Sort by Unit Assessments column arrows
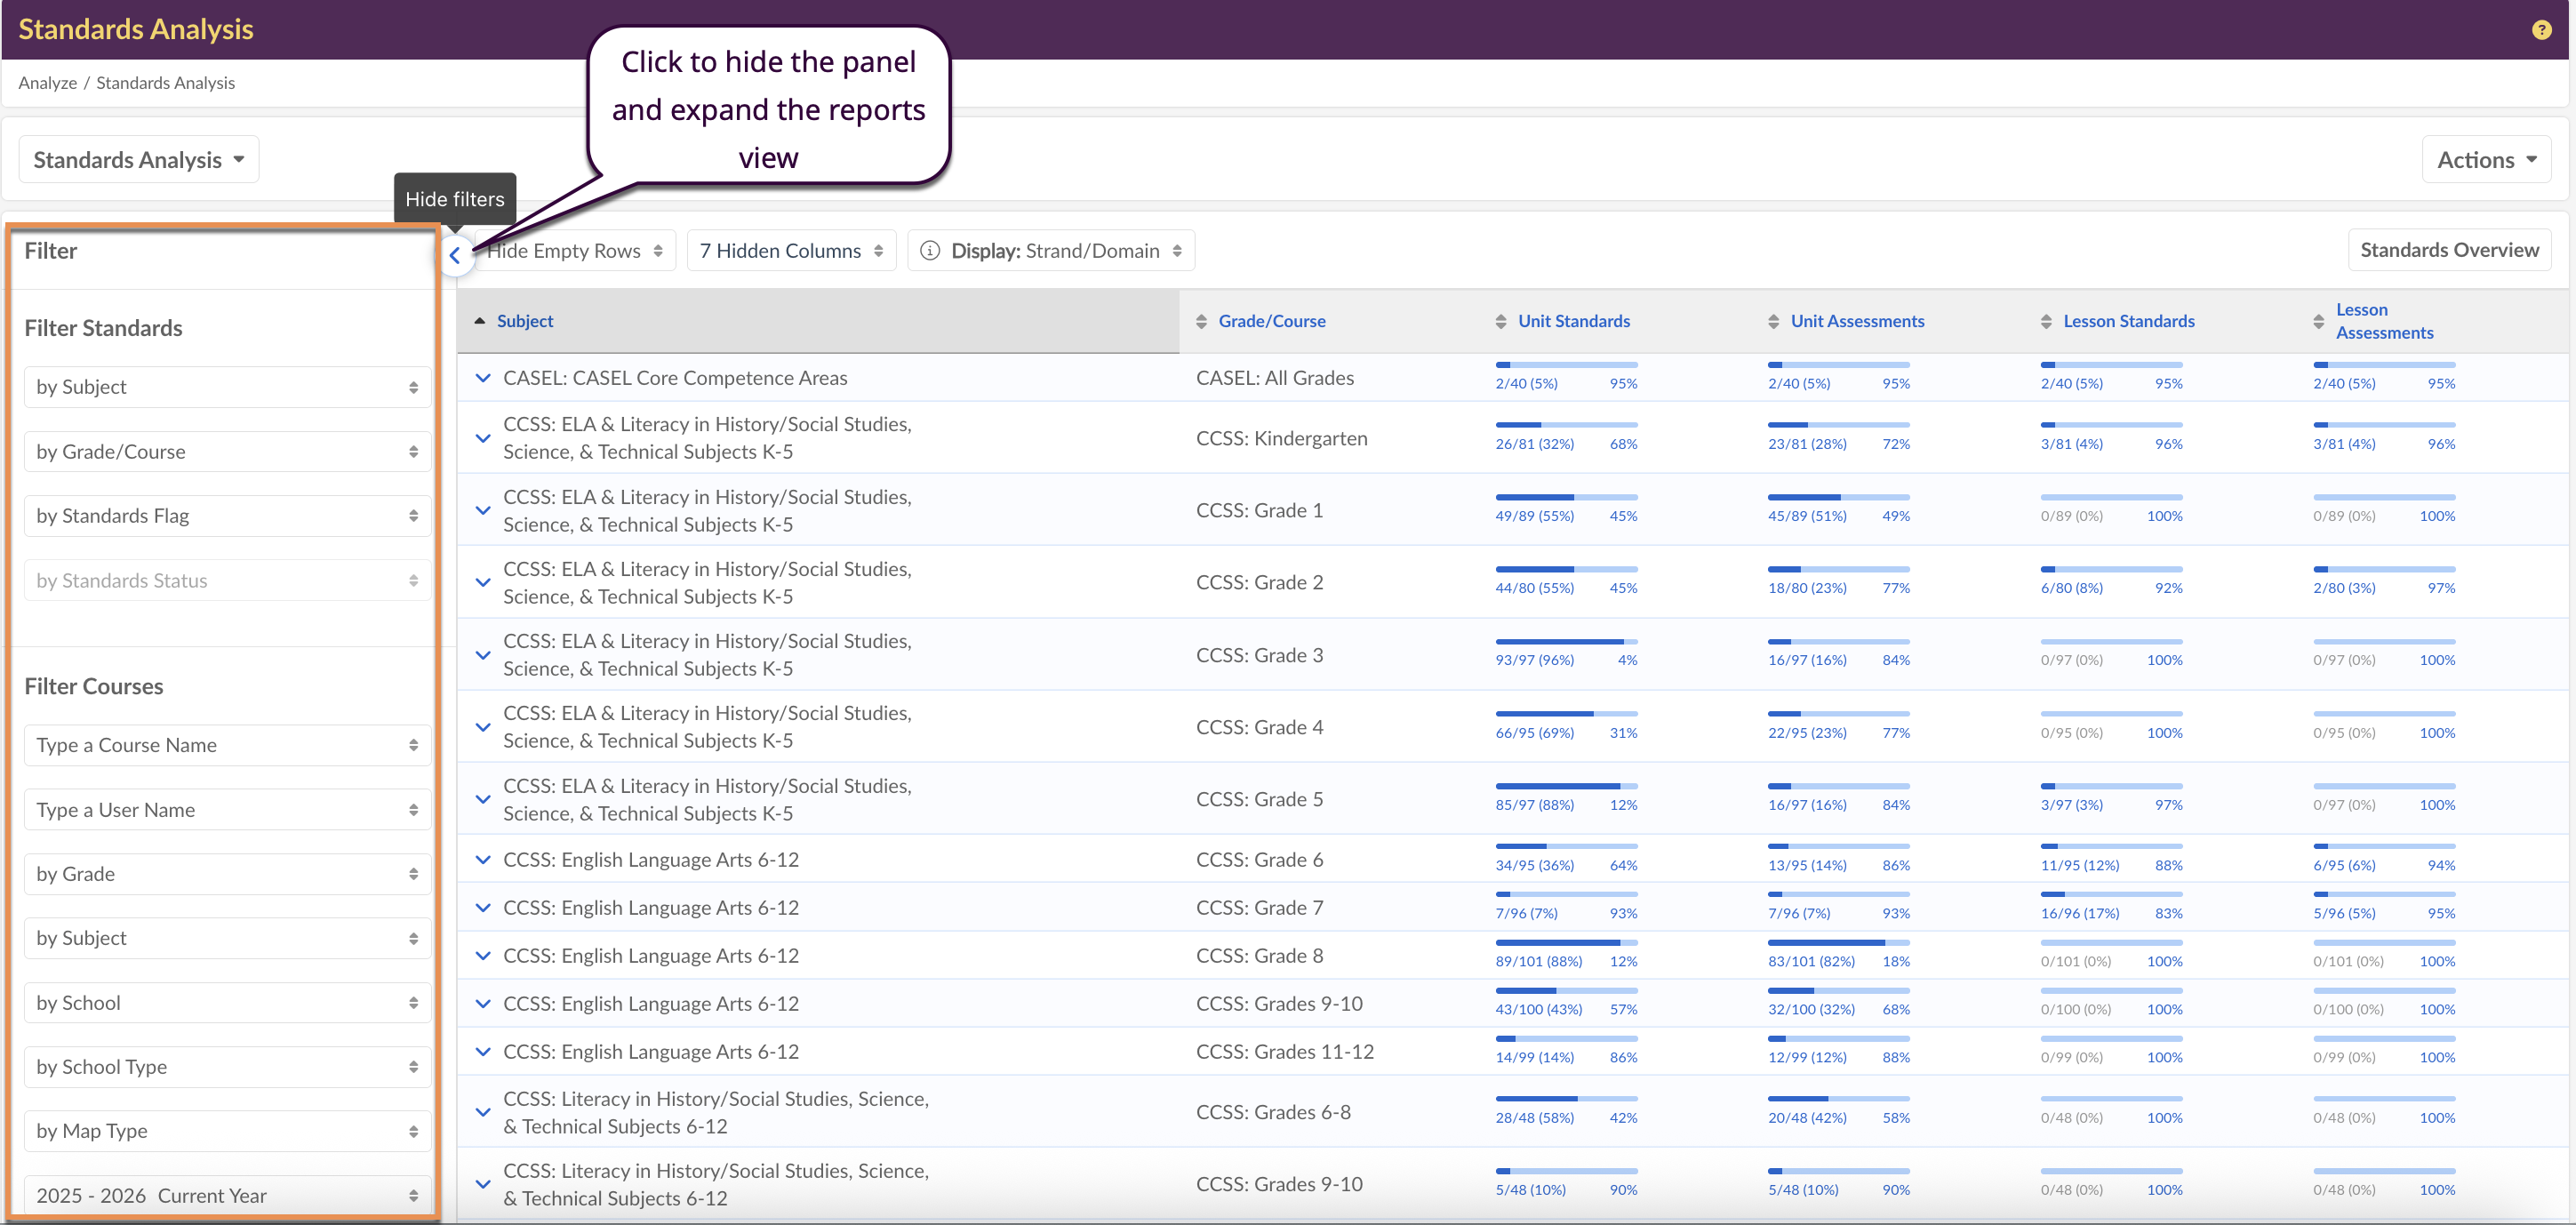Viewport: 2576px width, 1225px height. coord(1773,321)
